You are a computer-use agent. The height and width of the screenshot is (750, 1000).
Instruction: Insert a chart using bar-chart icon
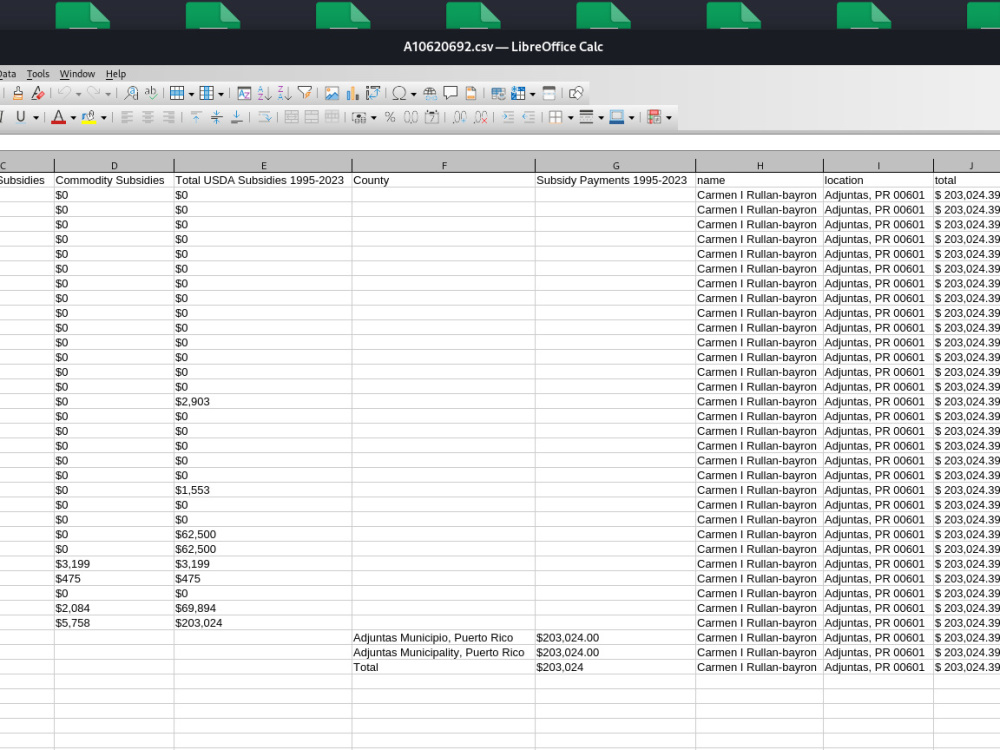pos(352,94)
